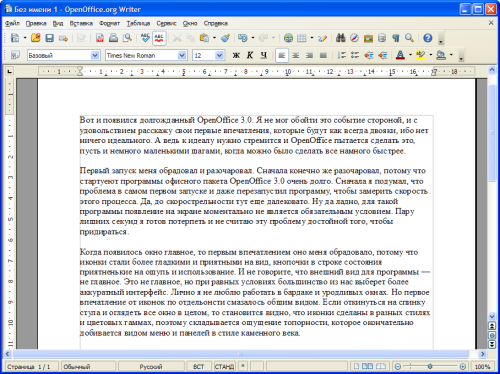Open the Таблица menu
This screenshot has height=374, width=500.
pyautogui.click(x=138, y=23)
